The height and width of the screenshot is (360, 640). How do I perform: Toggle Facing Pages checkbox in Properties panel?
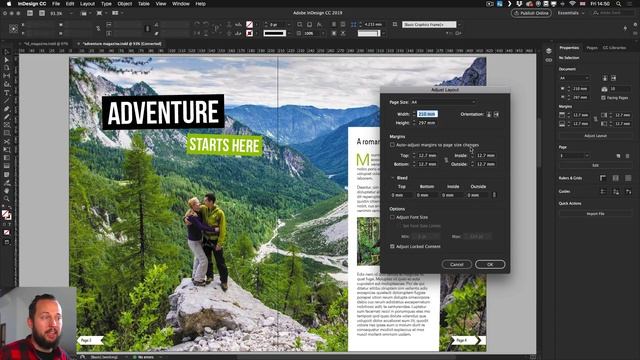(603, 98)
